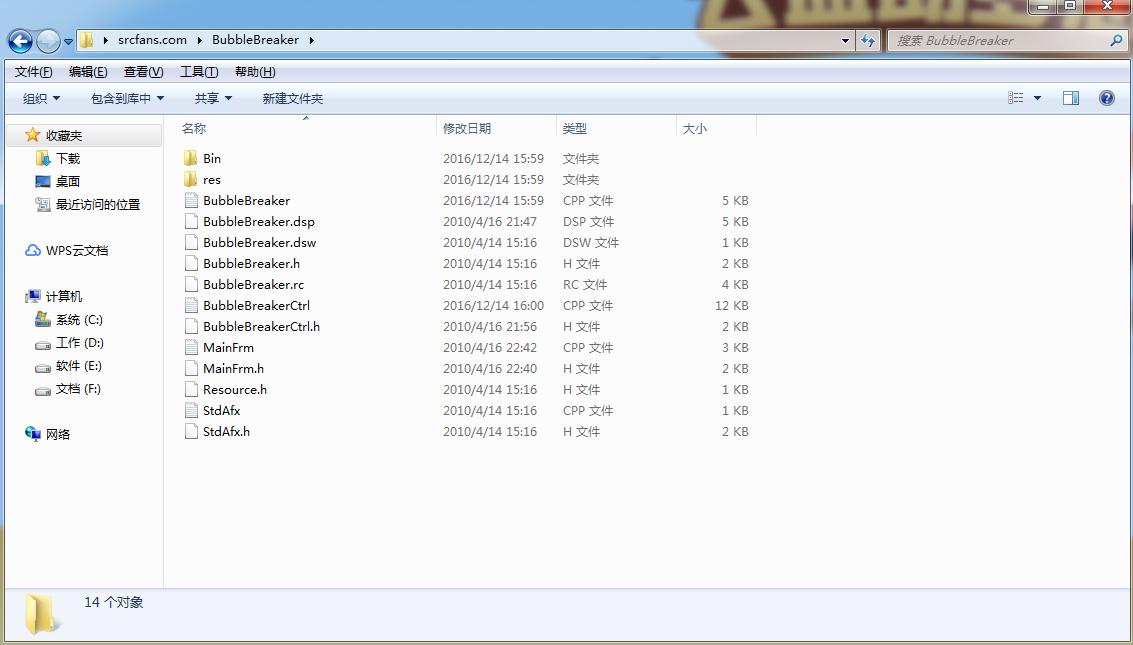Expand arrow before srcfans.com in address path
The image size is (1133, 645).
(x=106, y=40)
